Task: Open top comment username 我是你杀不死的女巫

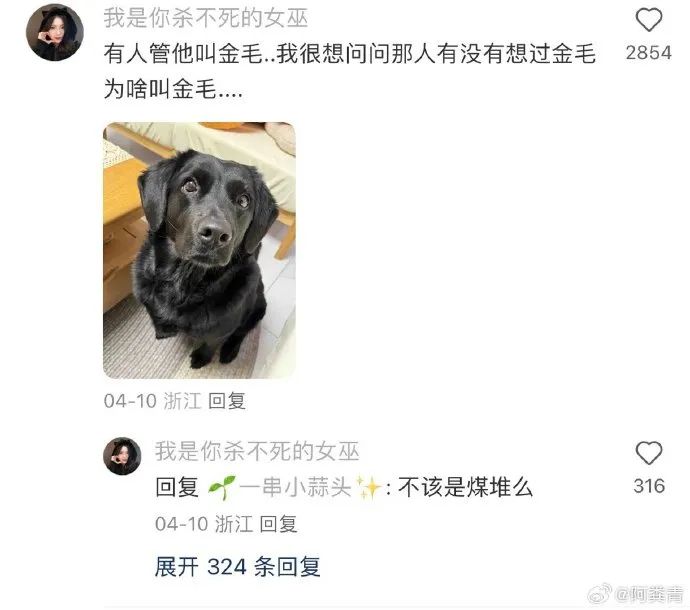Action: (206, 18)
